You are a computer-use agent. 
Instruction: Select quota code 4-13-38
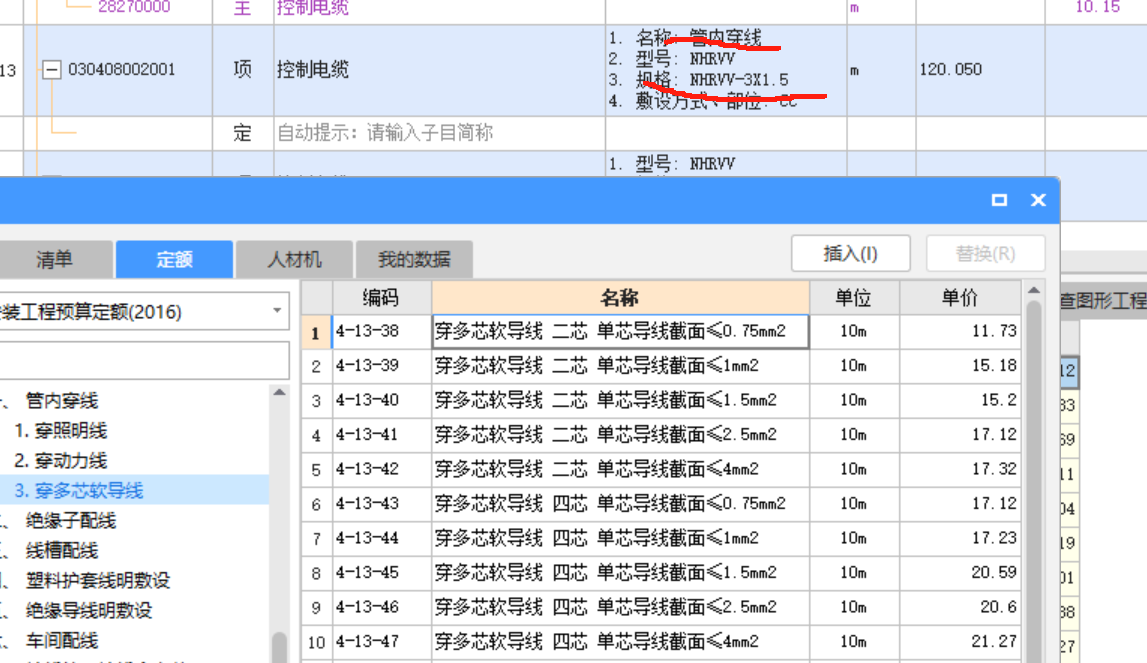[x=381, y=332]
